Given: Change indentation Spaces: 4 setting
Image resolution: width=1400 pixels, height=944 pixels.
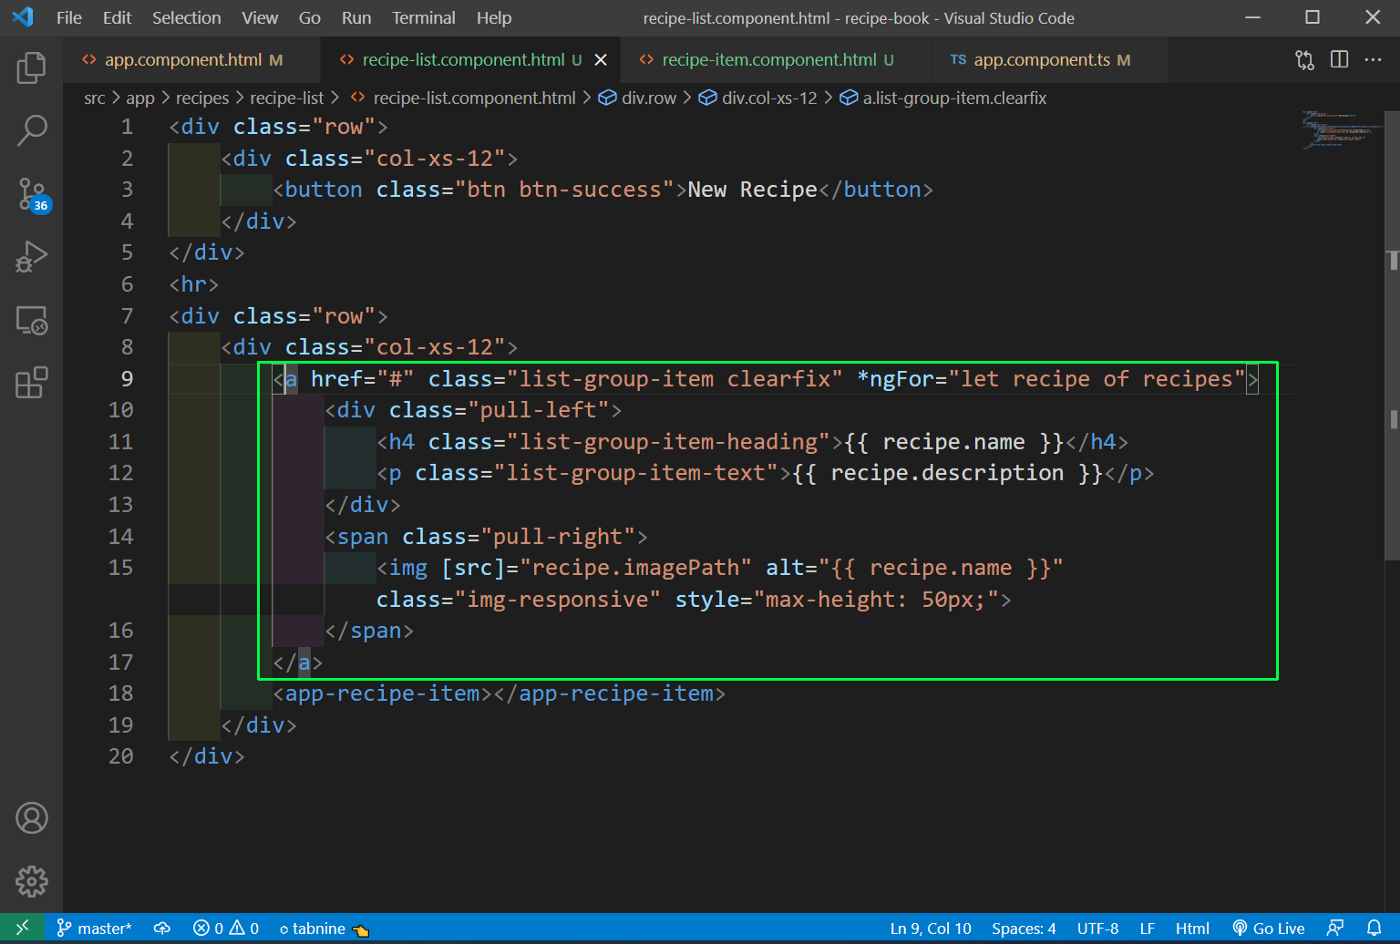Looking at the screenshot, I should (1024, 928).
